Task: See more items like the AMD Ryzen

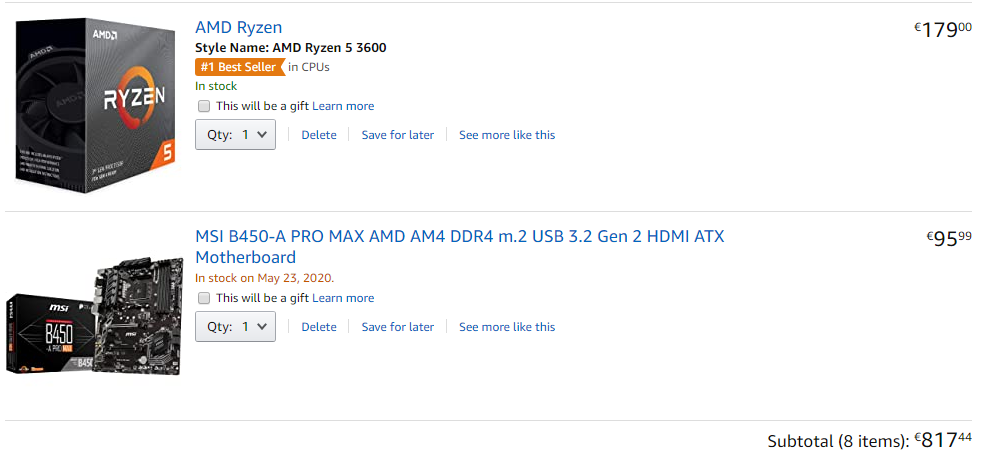Action: 507,135
